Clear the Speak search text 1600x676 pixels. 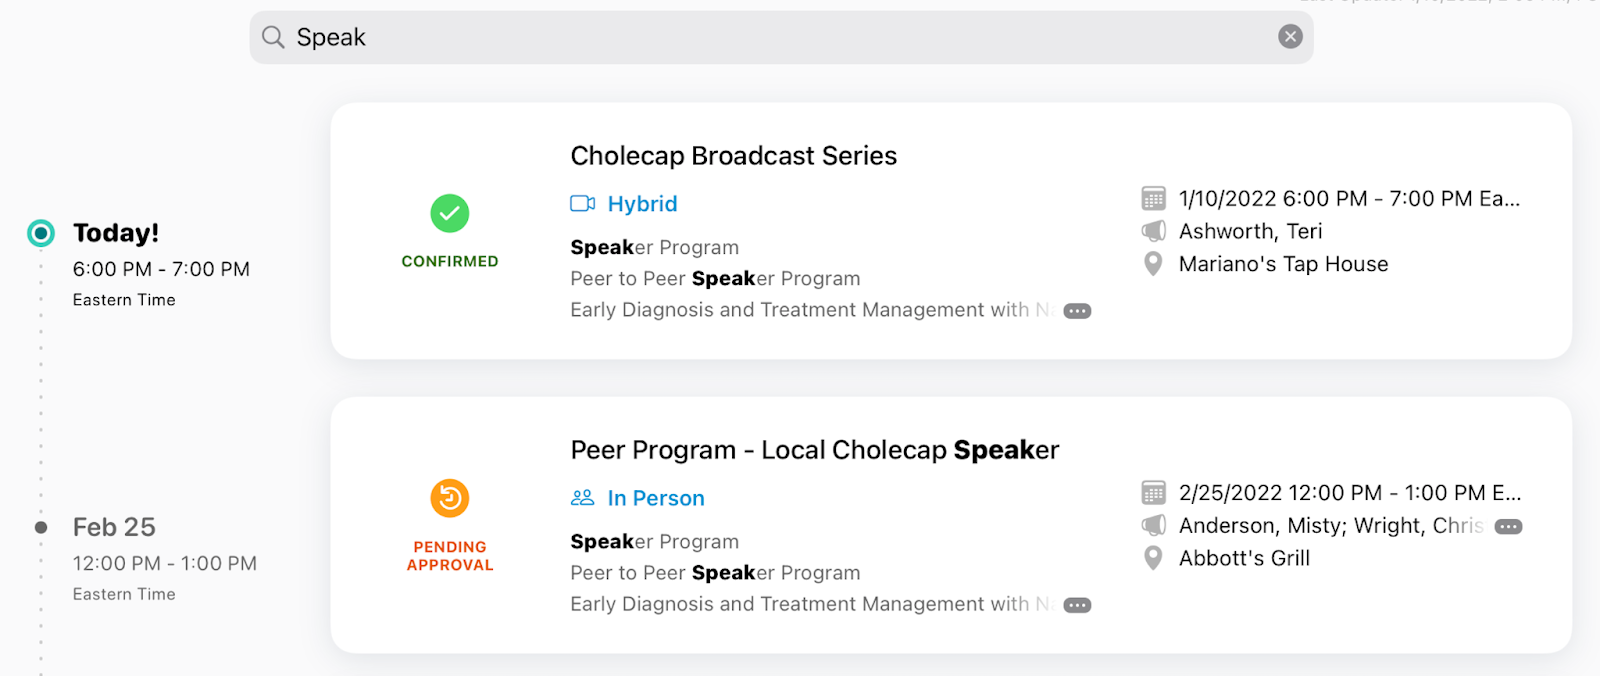coord(1290,37)
